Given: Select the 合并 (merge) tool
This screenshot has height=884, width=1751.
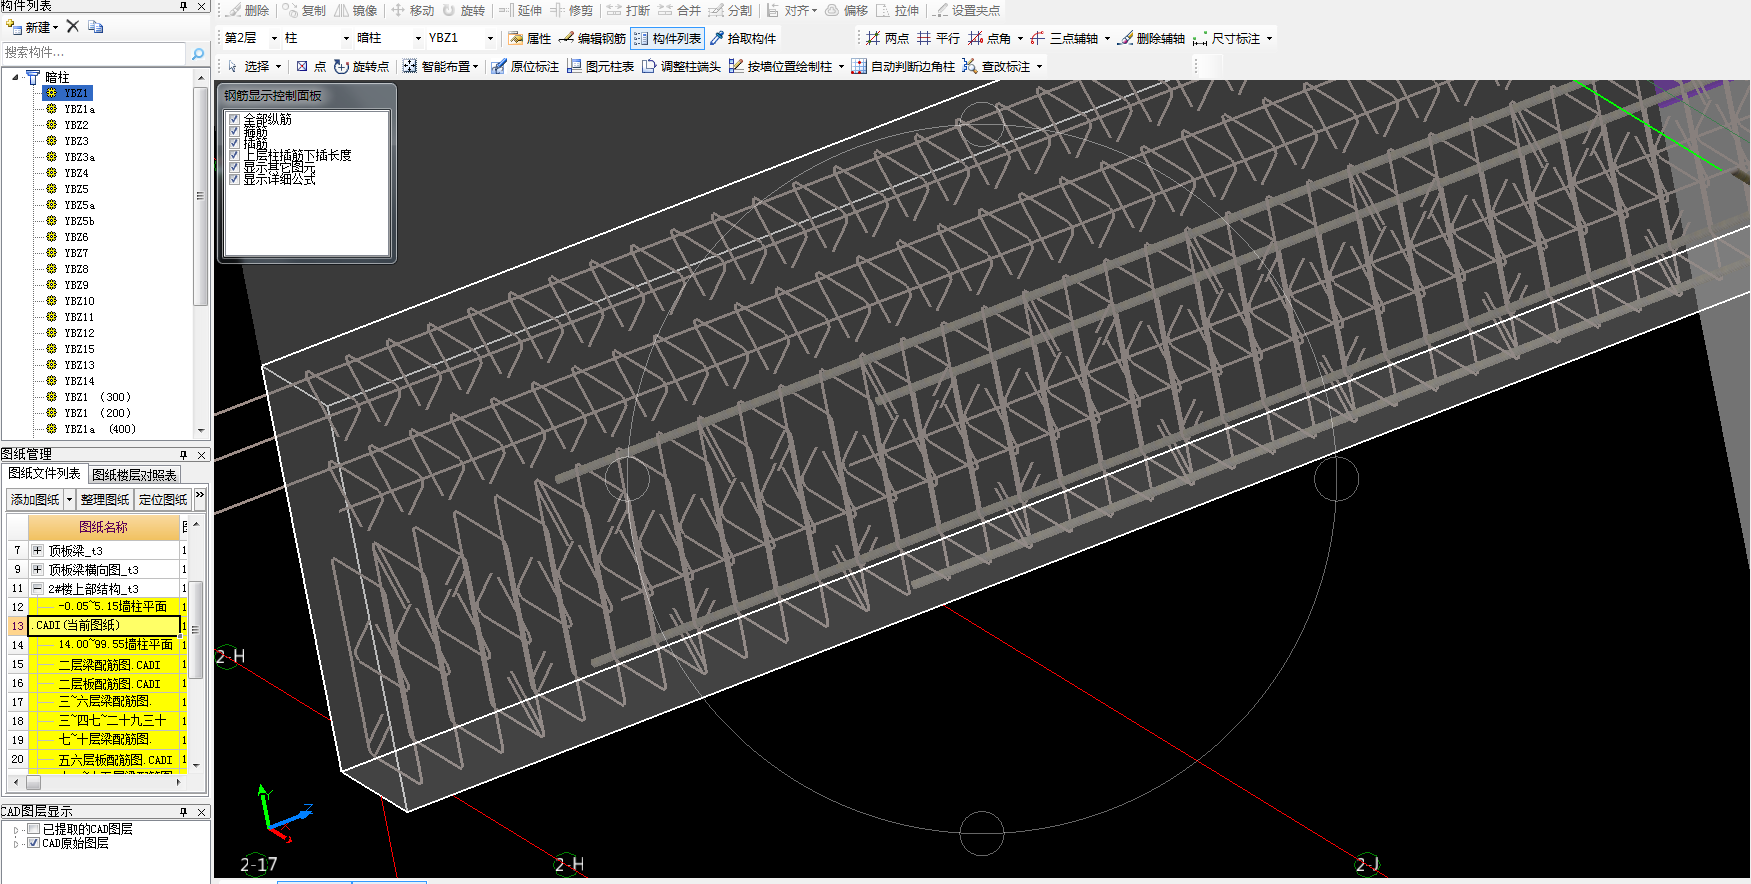Looking at the screenshot, I should click(x=679, y=10).
